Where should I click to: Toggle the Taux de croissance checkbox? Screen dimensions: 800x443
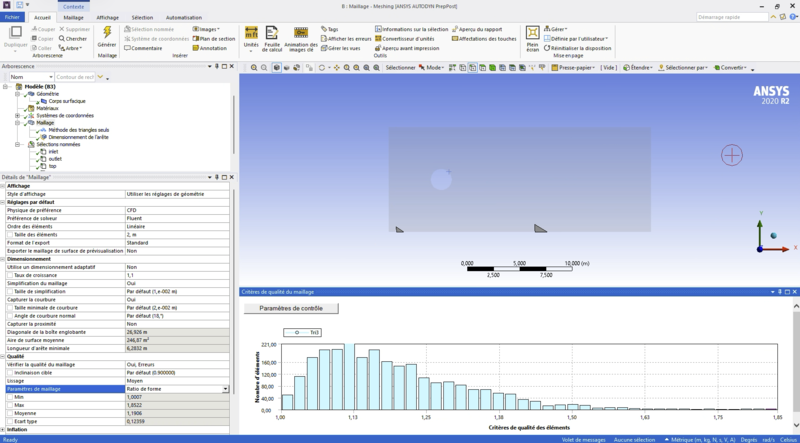(10, 275)
